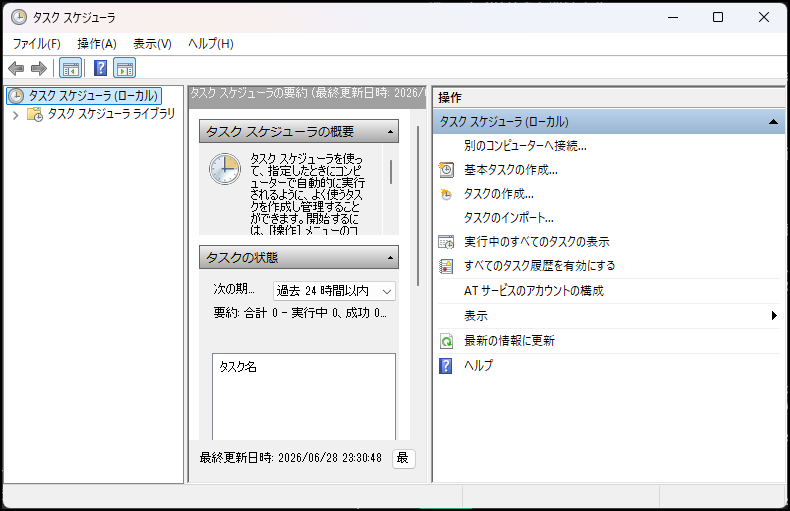Click the folder icon of タスク スケジューラ ライブラリ
Image resolution: width=790 pixels, height=511 pixels.
pyautogui.click(x=35, y=114)
